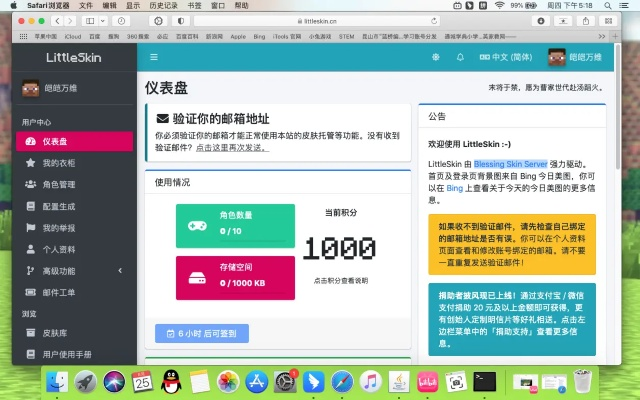Click the Safari history clock icon
Screen dimensions: 640x400
tap(121, 21)
